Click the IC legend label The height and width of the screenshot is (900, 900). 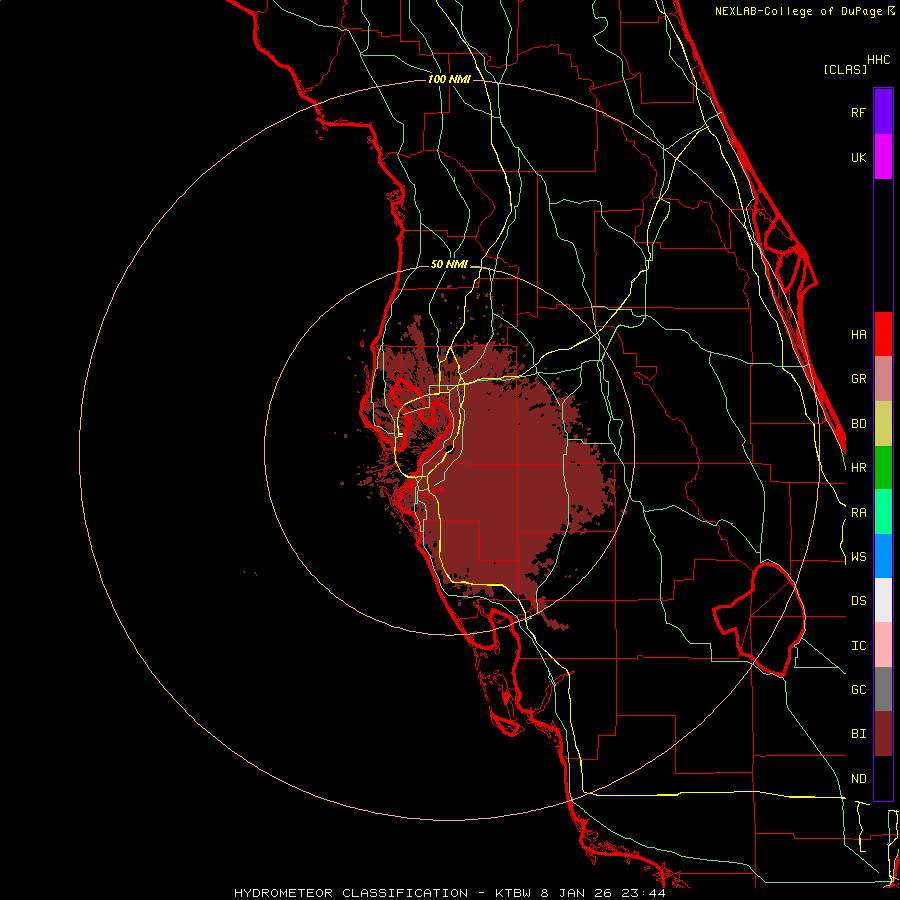(x=858, y=646)
